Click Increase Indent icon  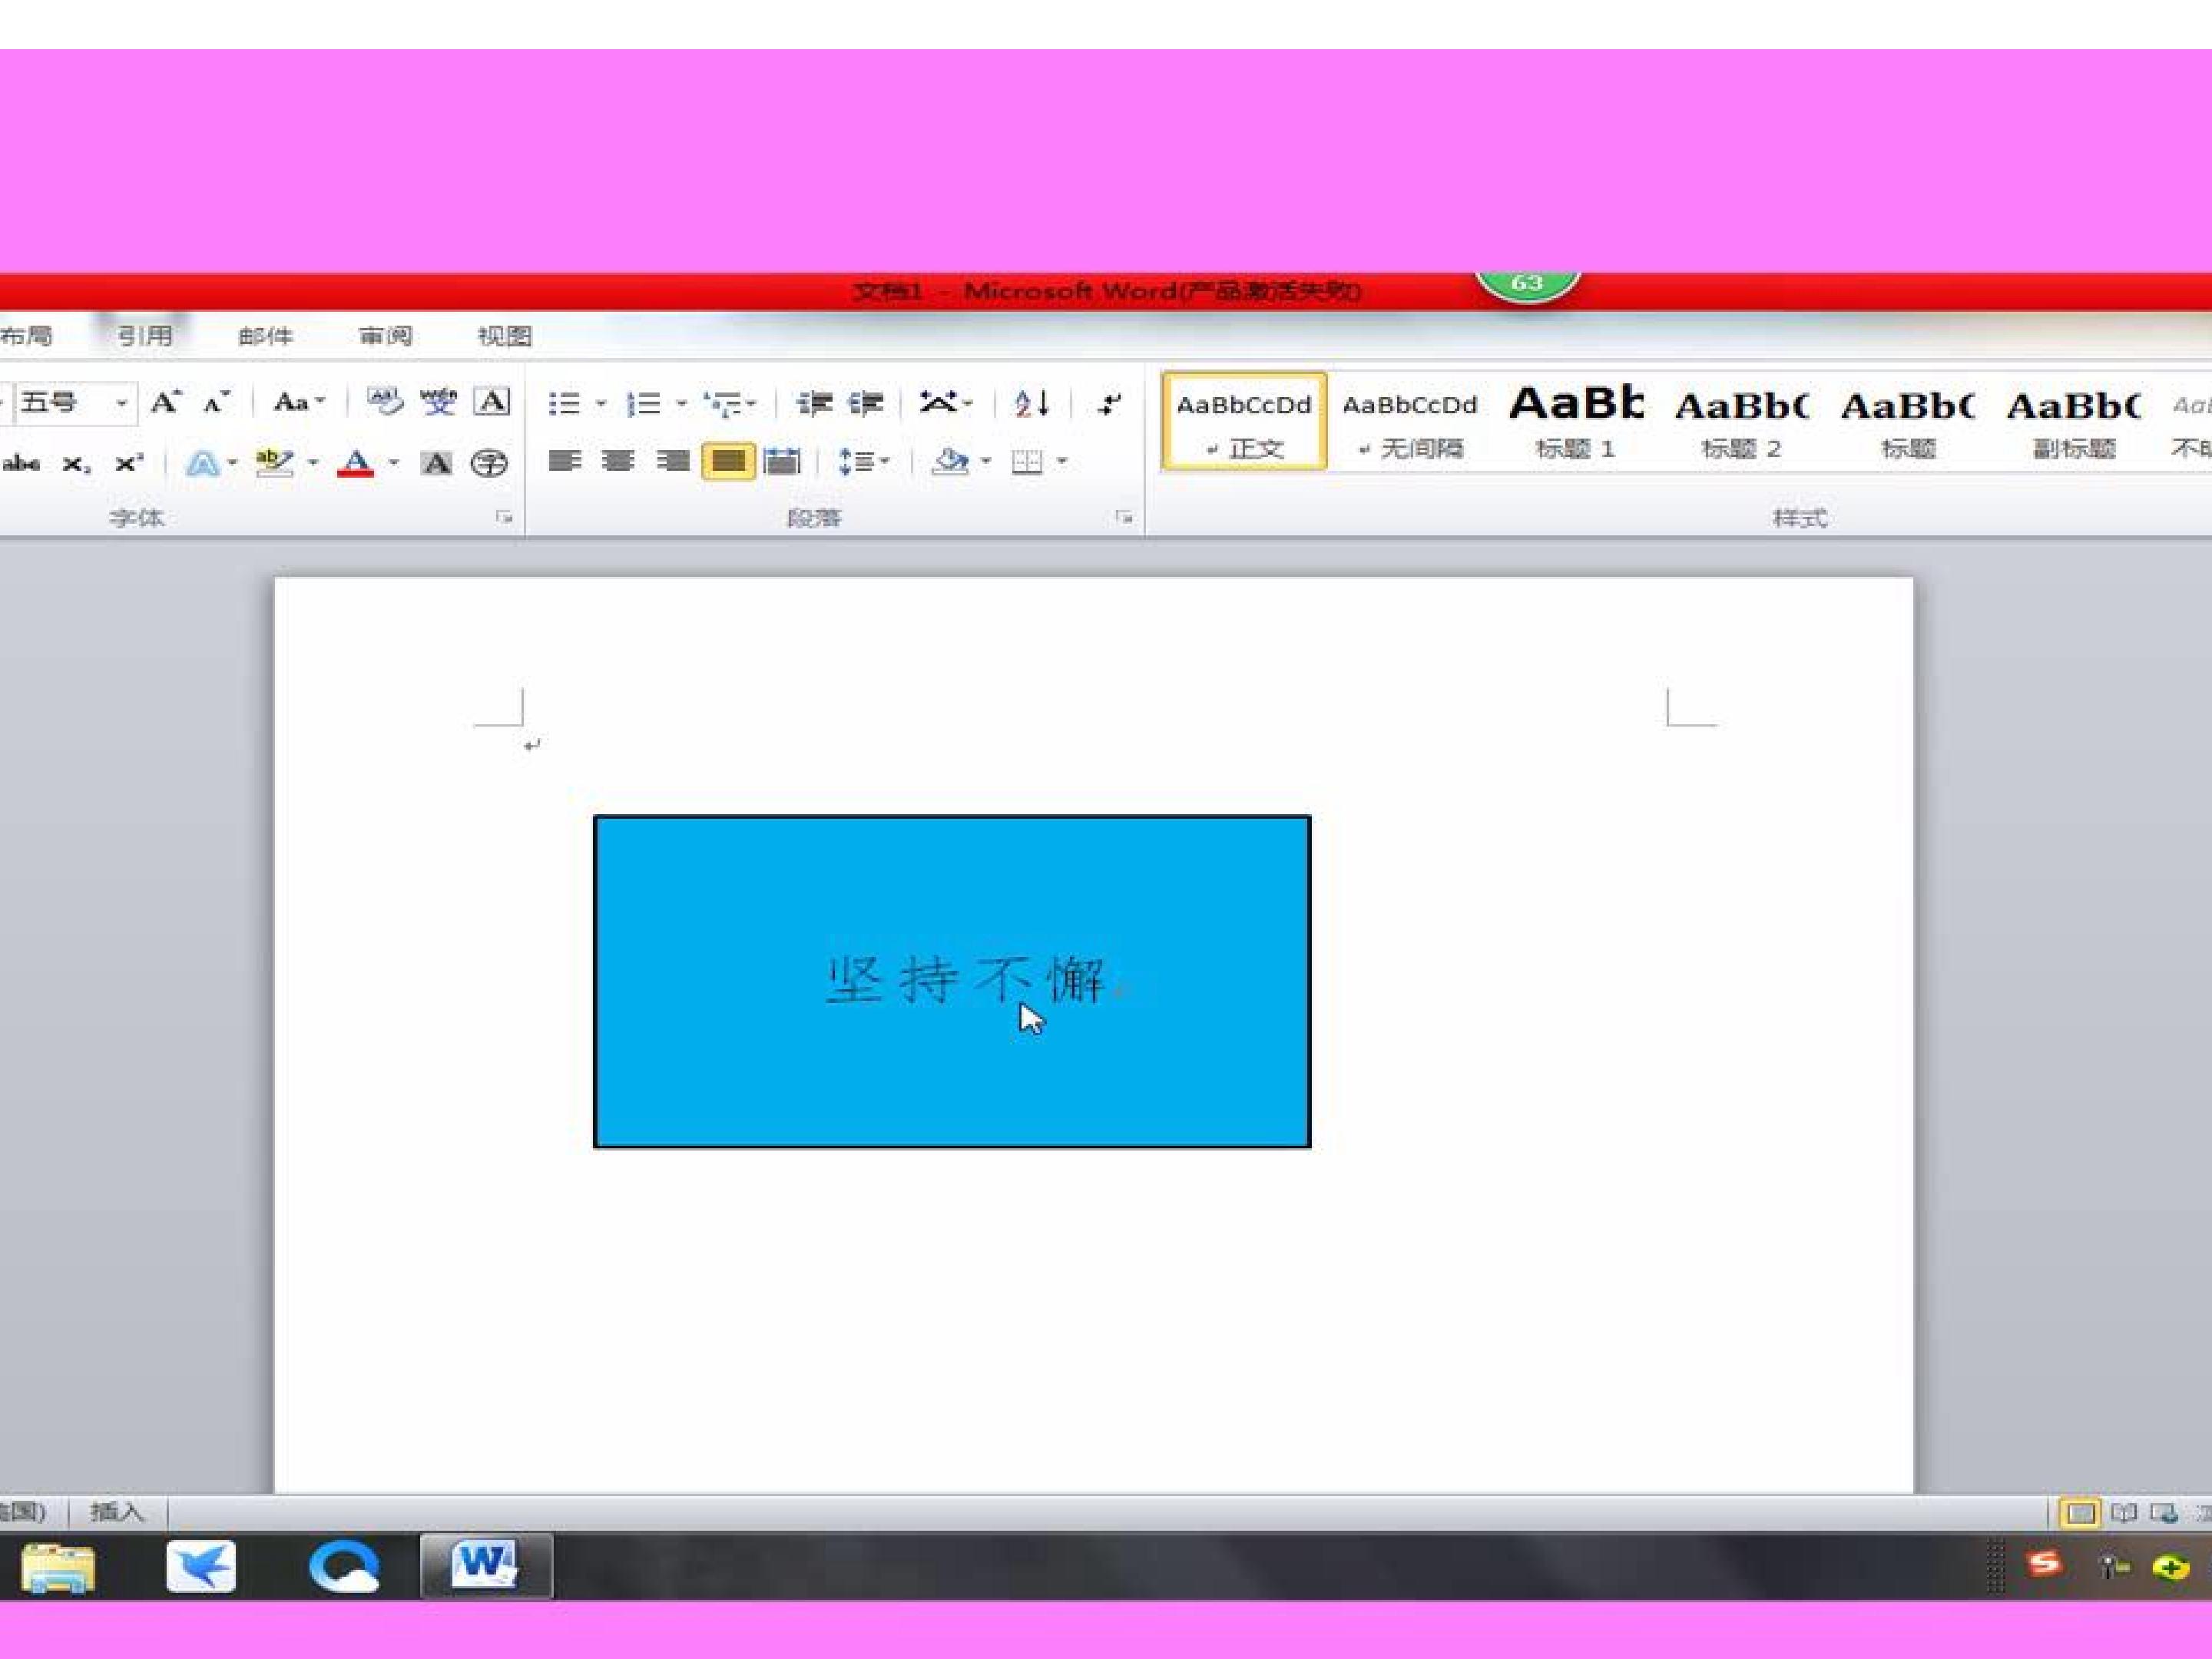coord(866,404)
